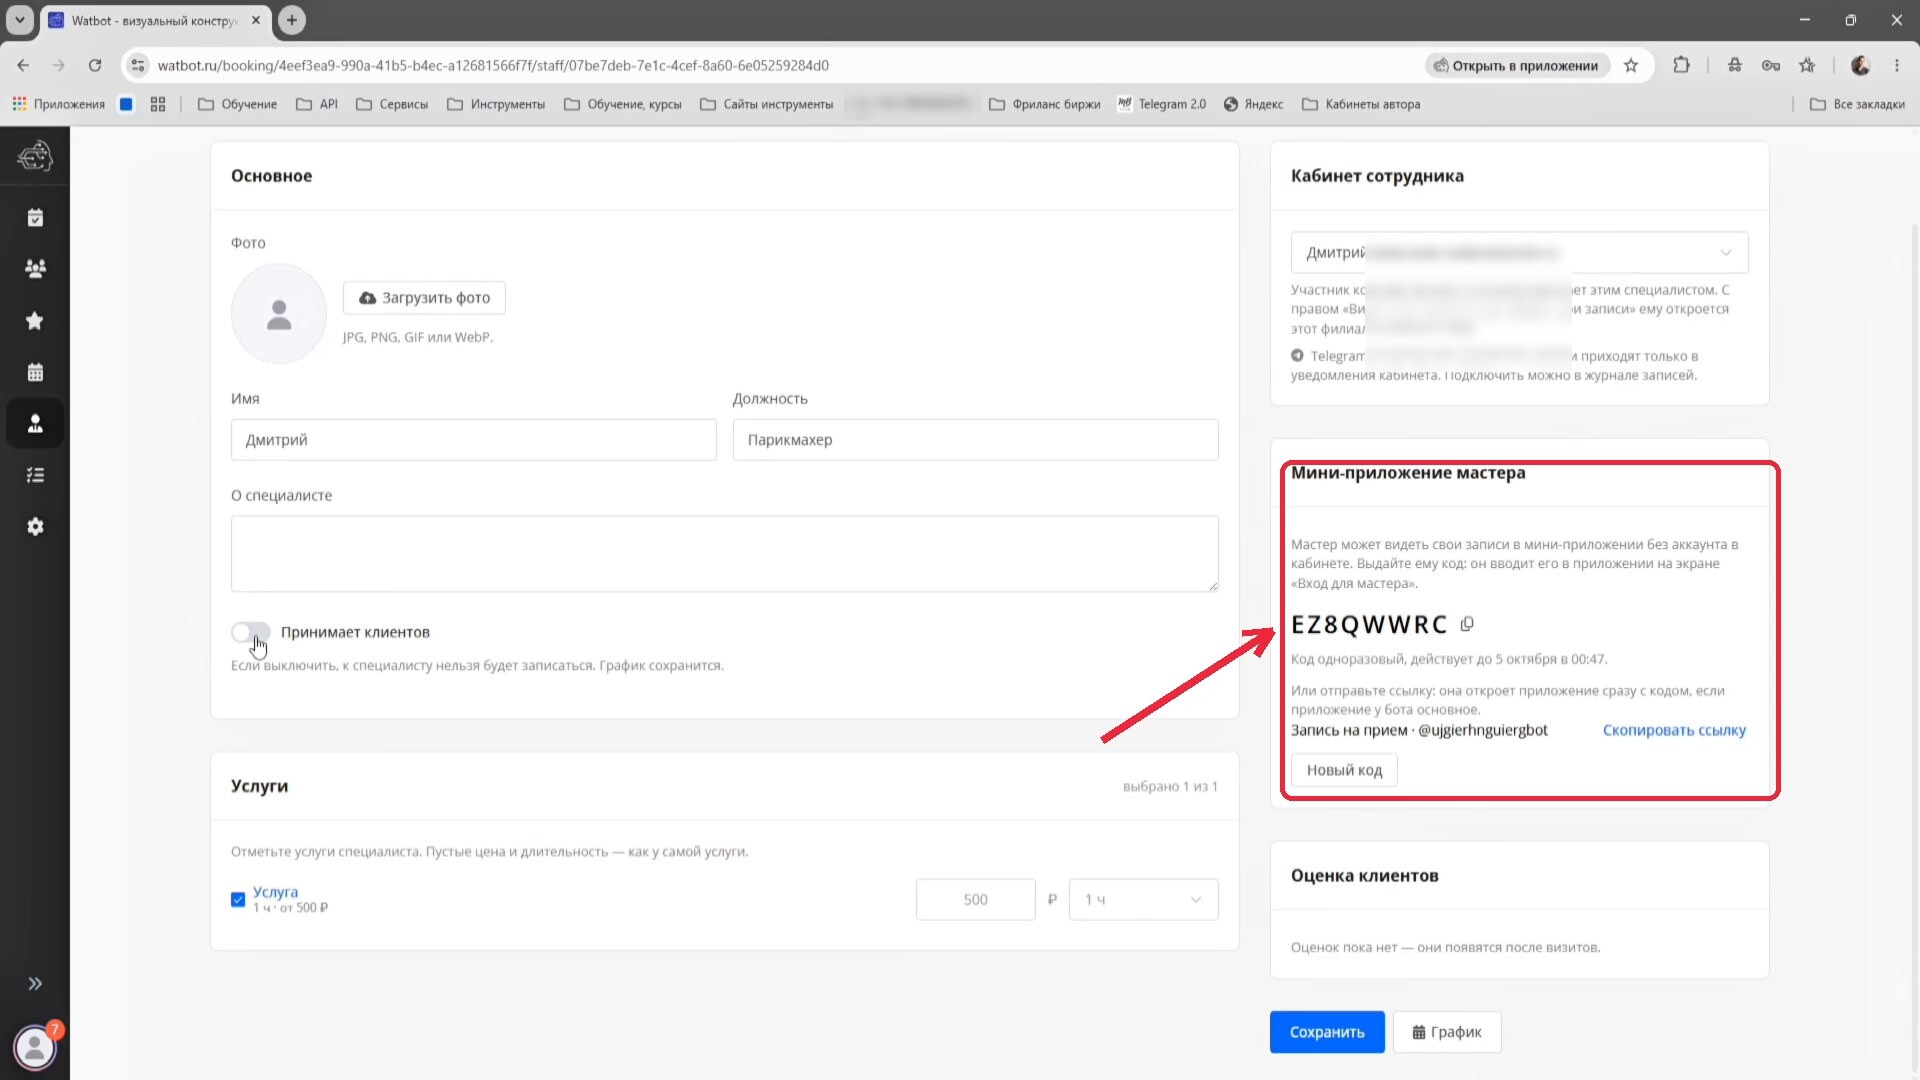Screen dimensions: 1920x1080
Task: Open the 1 ч duration dropdown
Action: (1143, 899)
